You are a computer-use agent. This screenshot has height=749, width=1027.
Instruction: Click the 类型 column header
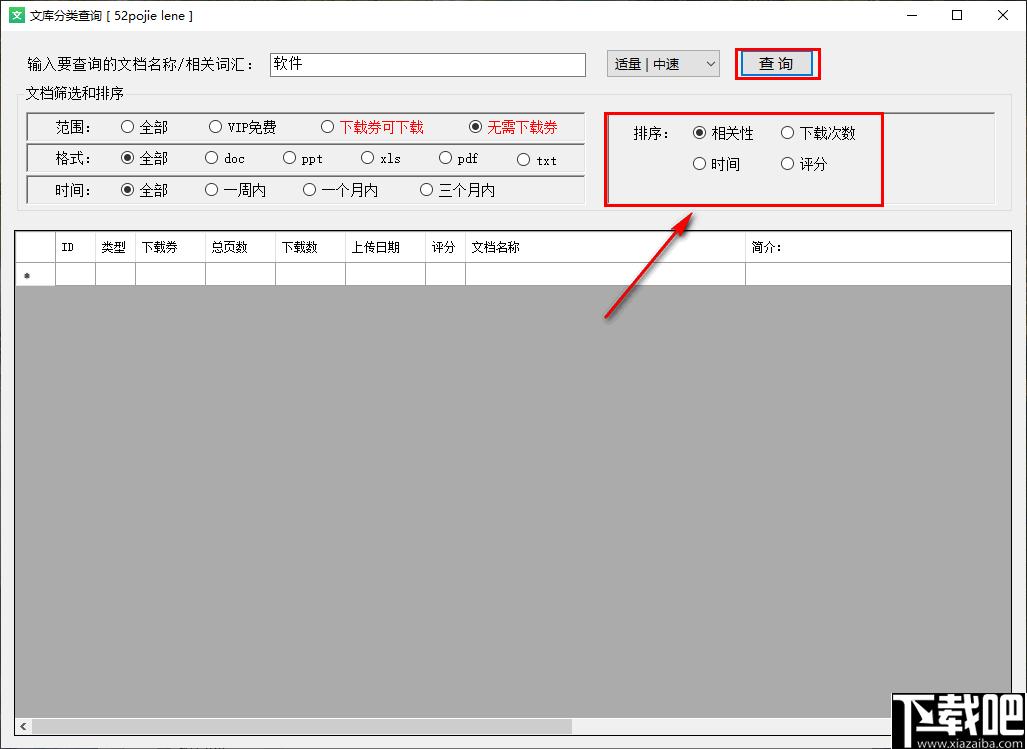[x=115, y=247]
